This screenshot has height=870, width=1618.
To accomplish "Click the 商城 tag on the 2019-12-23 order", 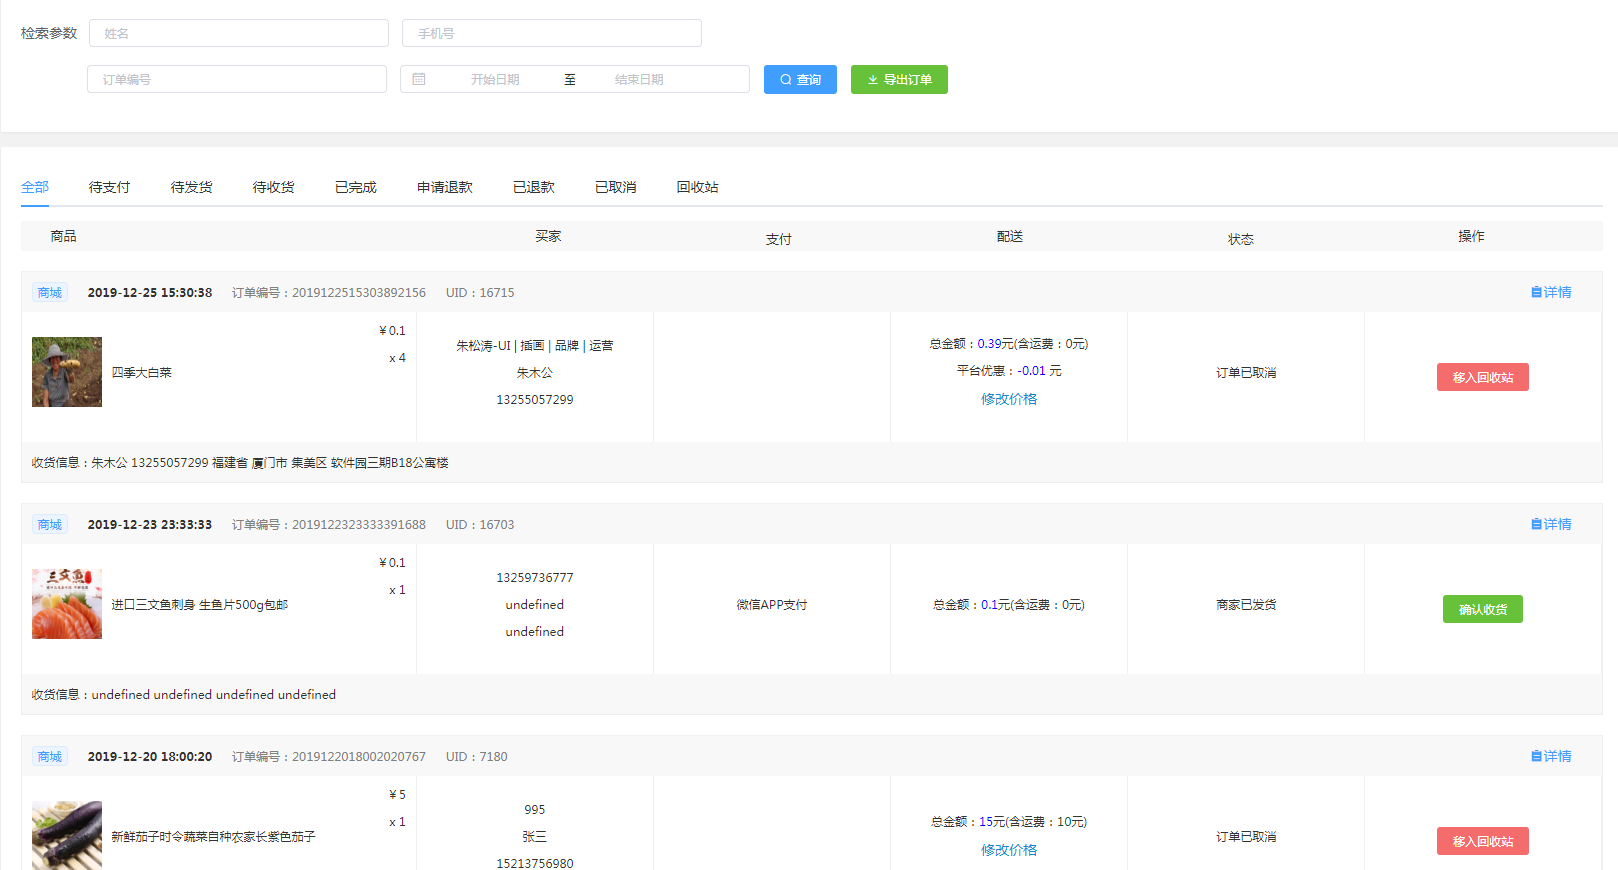I will (x=50, y=524).
